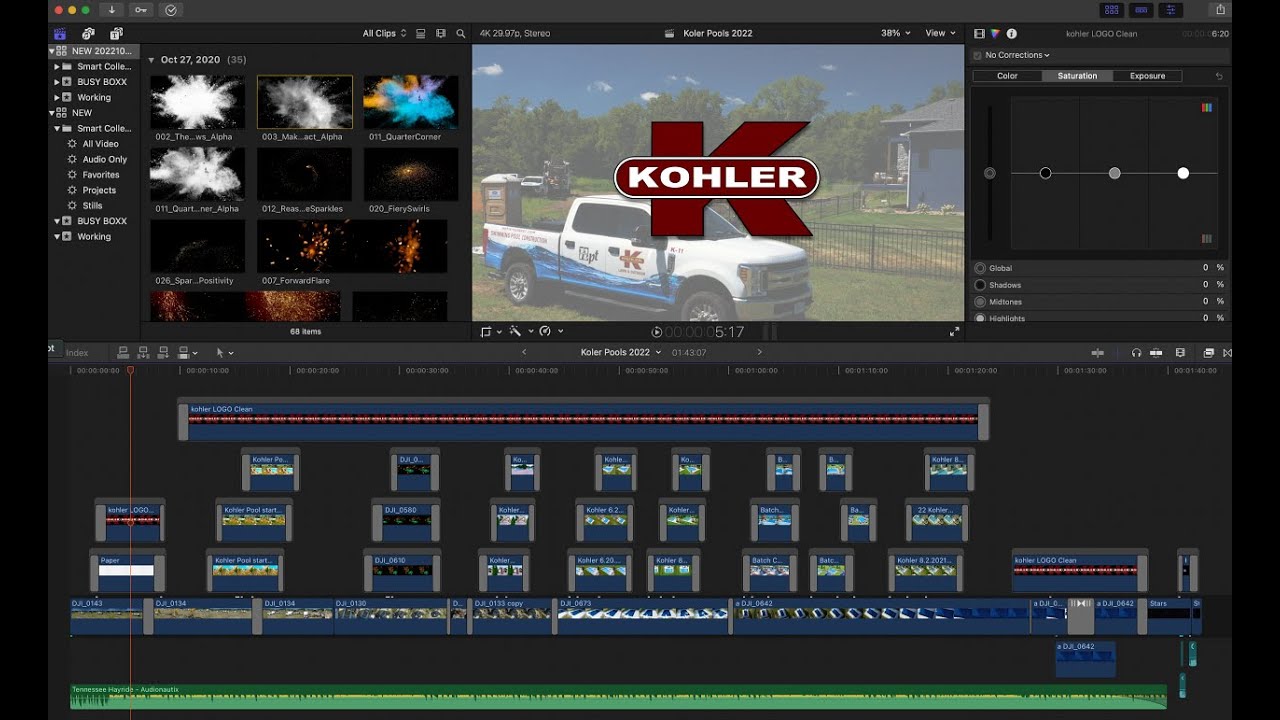Viewport: 1280px width, 720px height.
Task: Reset the color board with undo arrow
Action: point(1219,76)
